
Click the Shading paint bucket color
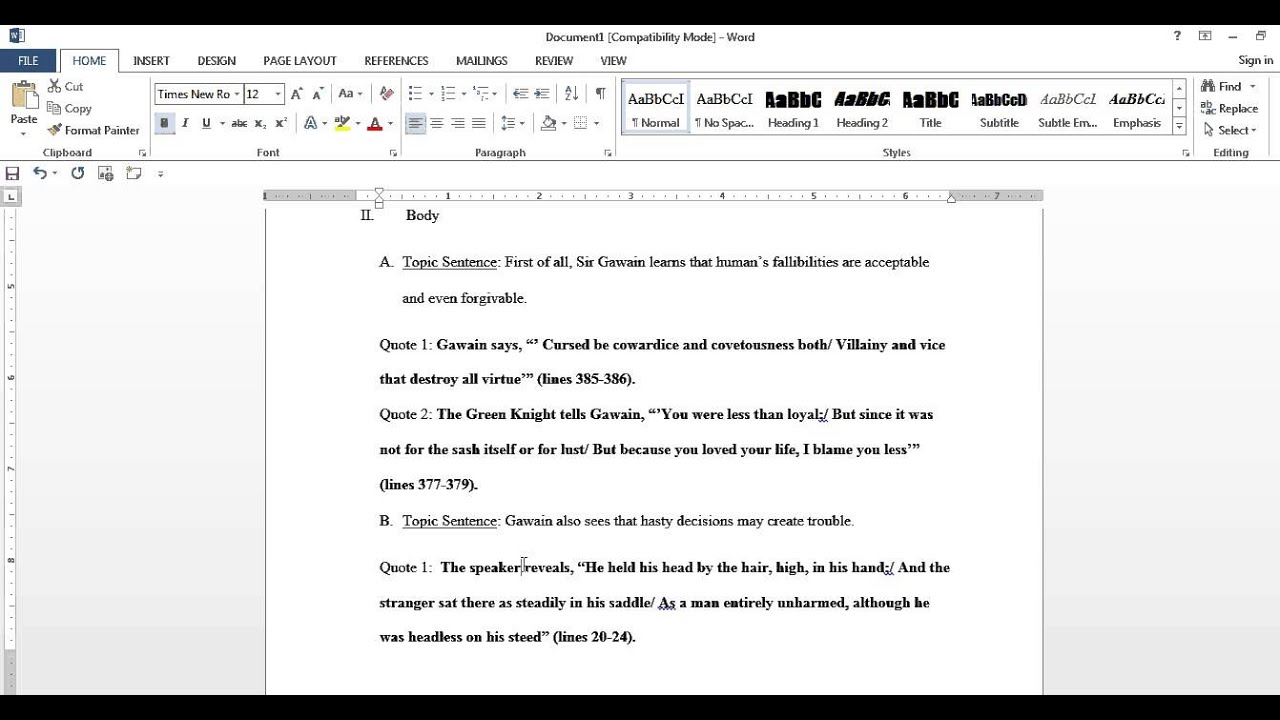pos(548,123)
